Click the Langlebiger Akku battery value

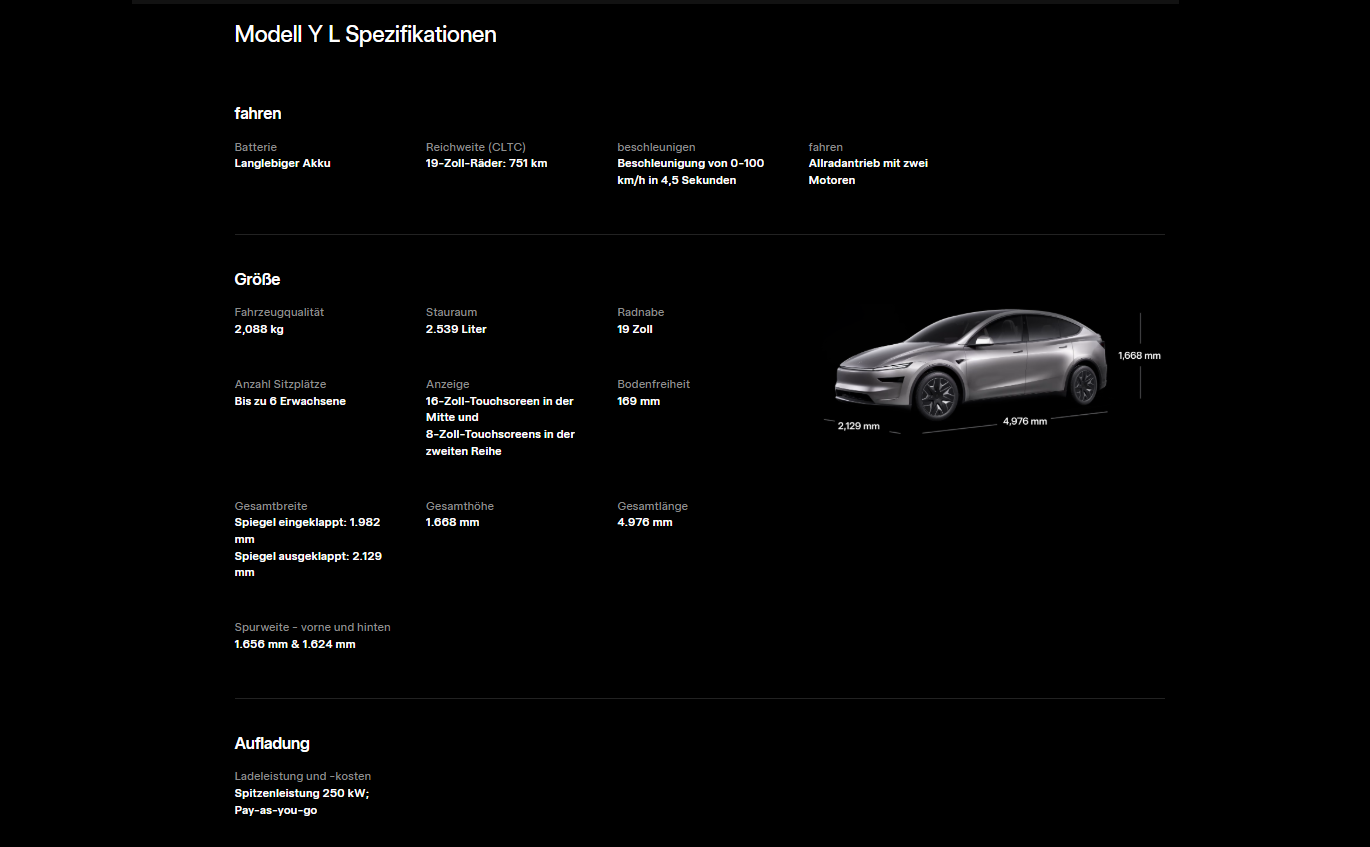pyautogui.click(x=282, y=163)
